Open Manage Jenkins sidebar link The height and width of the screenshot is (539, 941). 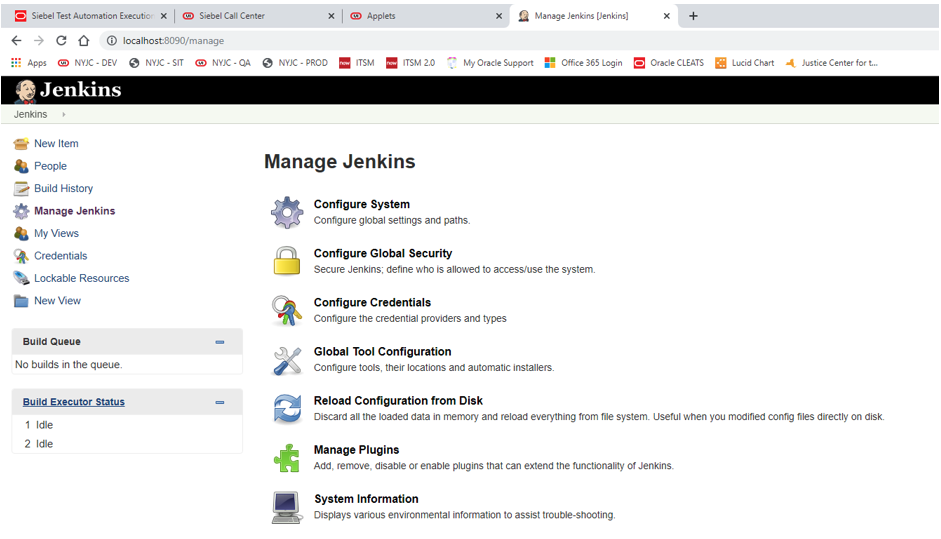point(74,211)
